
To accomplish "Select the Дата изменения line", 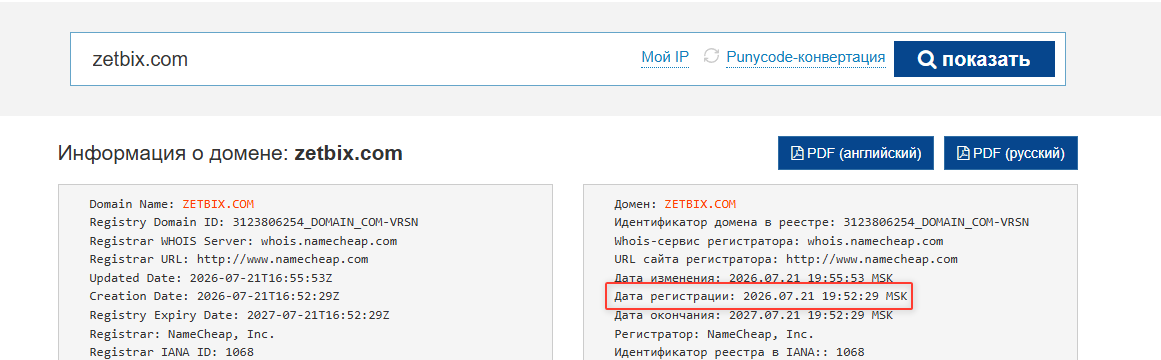I will [753, 278].
